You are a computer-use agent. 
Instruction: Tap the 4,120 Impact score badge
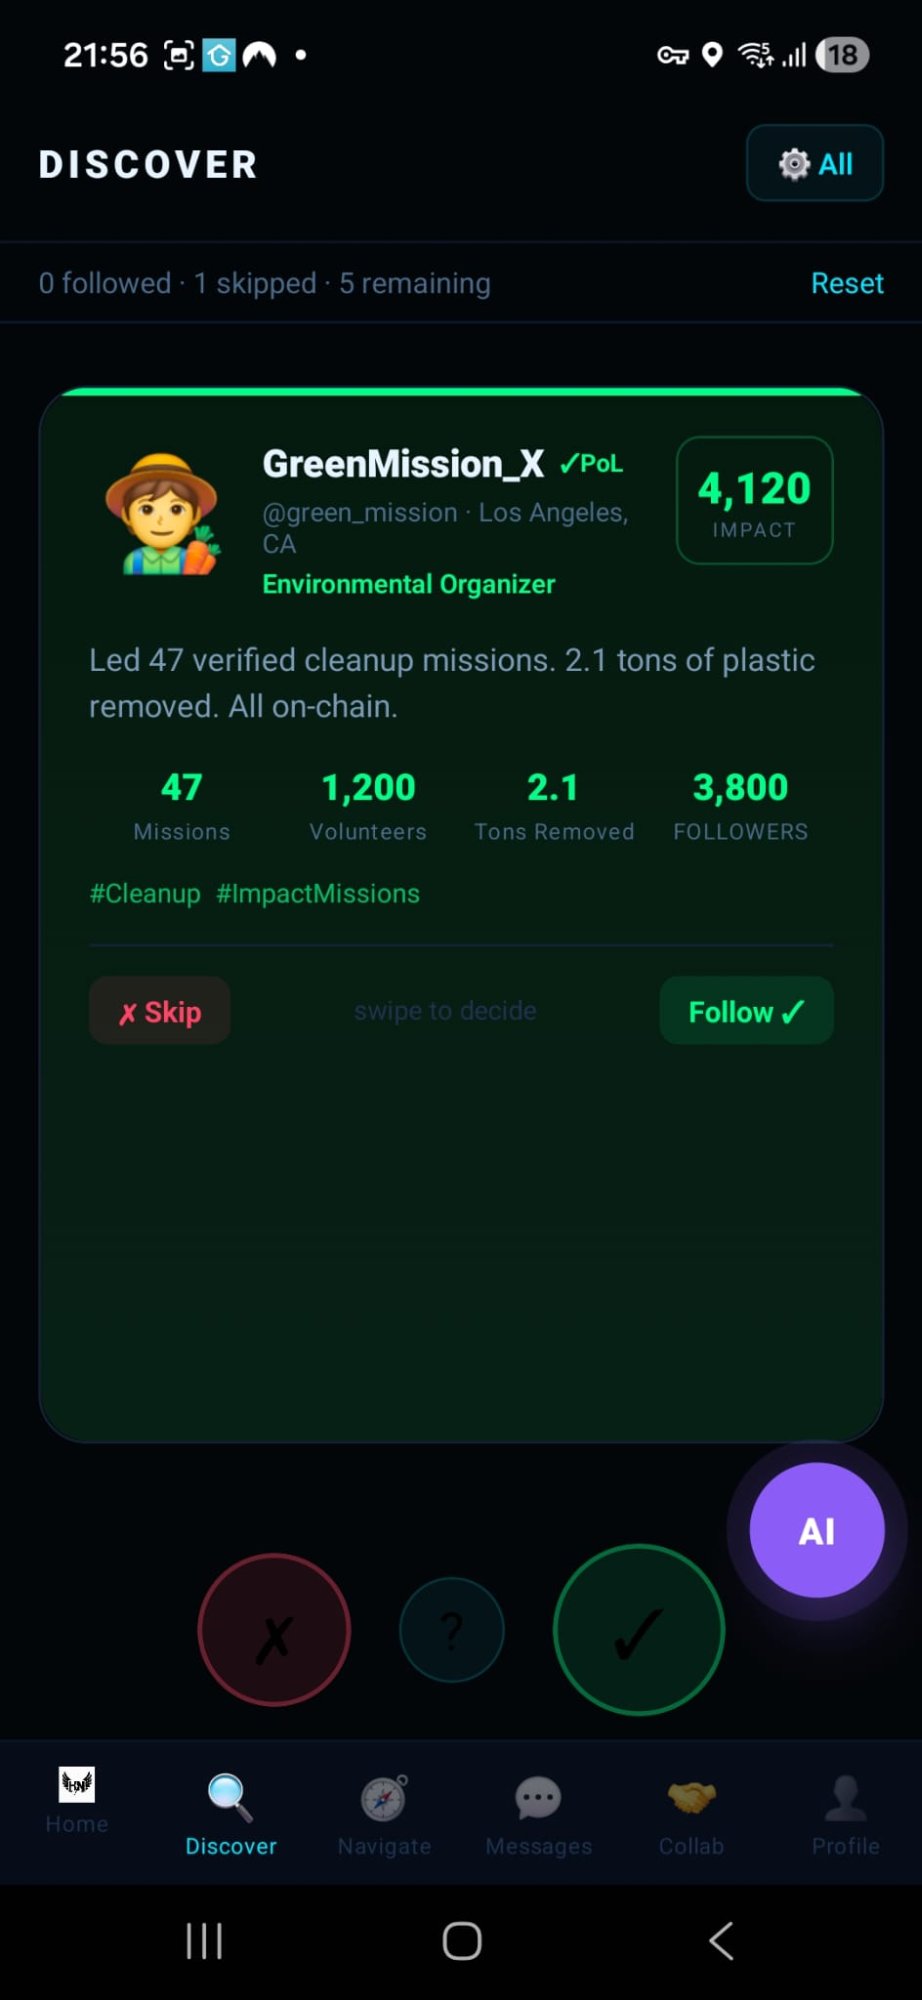click(x=754, y=500)
